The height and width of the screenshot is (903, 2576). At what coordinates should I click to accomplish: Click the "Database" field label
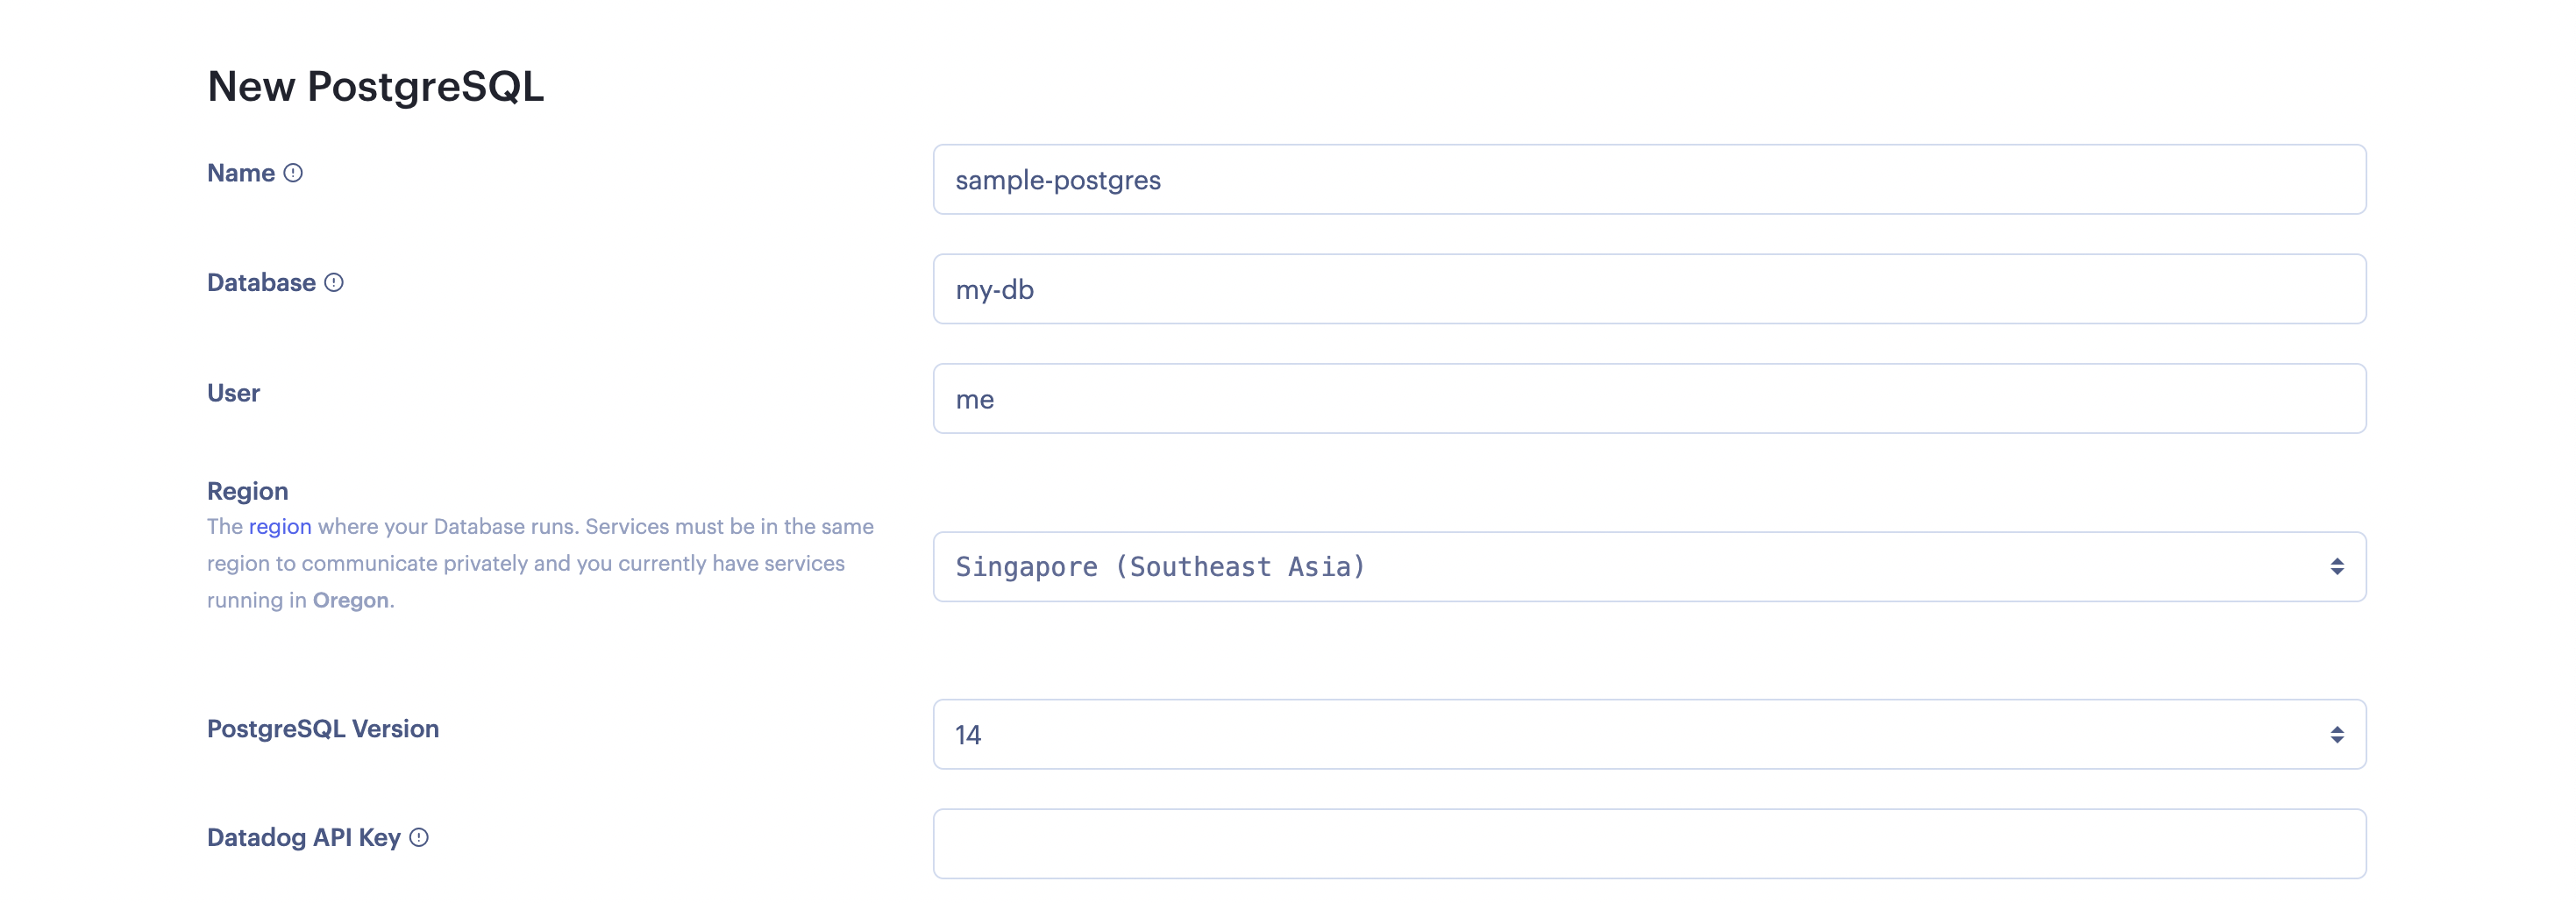(x=261, y=283)
